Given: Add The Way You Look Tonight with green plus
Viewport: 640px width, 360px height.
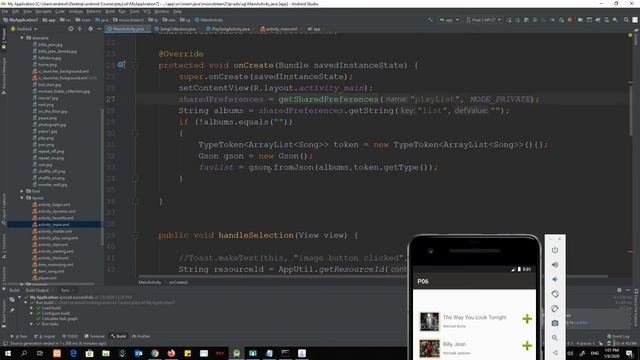Looking at the screenshot, I should 527,319.
